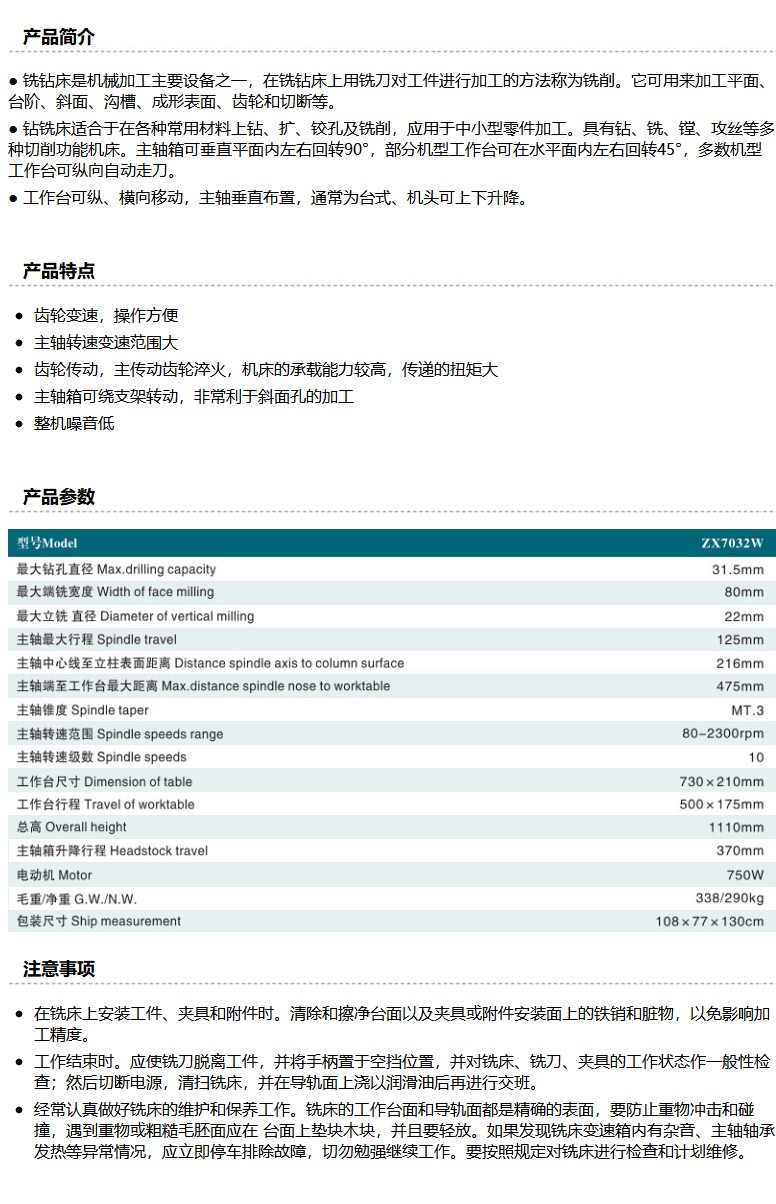Click the ZX7032W model header text
The image size is (776, 1204).
(731, 543)
